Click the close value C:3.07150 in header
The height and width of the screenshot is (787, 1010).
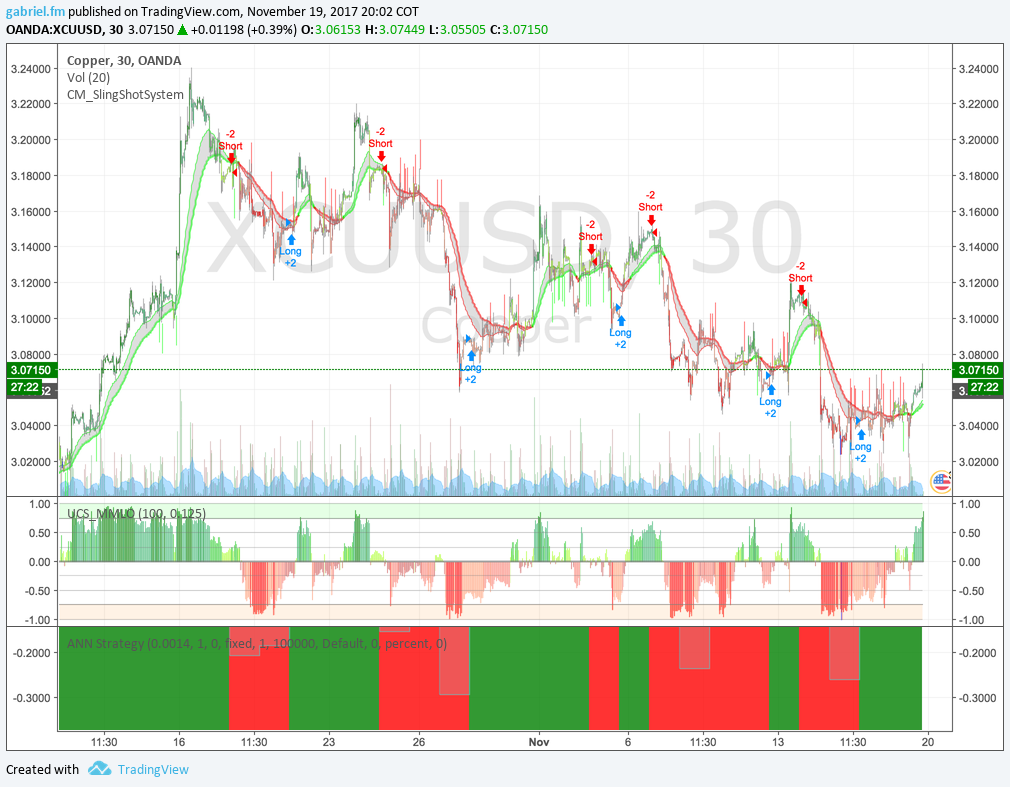519,30
